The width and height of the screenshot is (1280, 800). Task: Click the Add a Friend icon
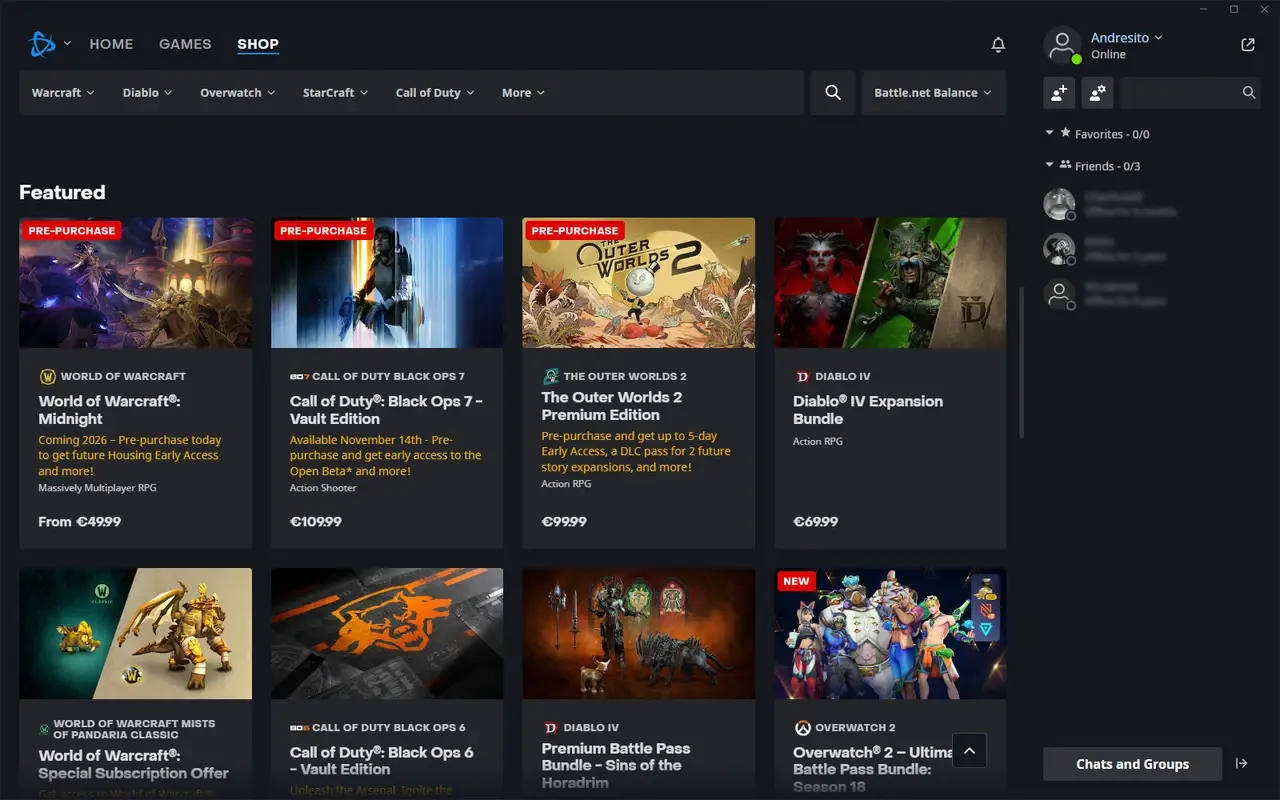coord(1059,92)
